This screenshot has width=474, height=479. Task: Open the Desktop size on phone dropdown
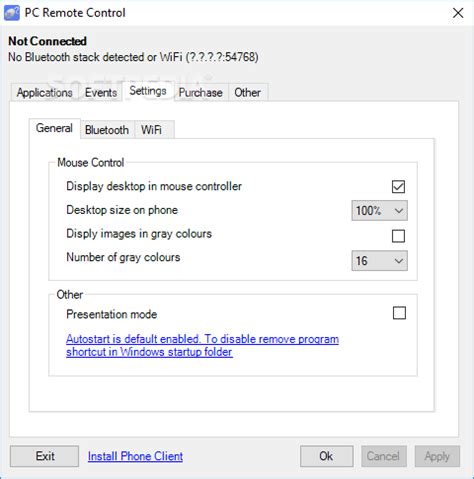pyautogui.click(x=379, y=210)
